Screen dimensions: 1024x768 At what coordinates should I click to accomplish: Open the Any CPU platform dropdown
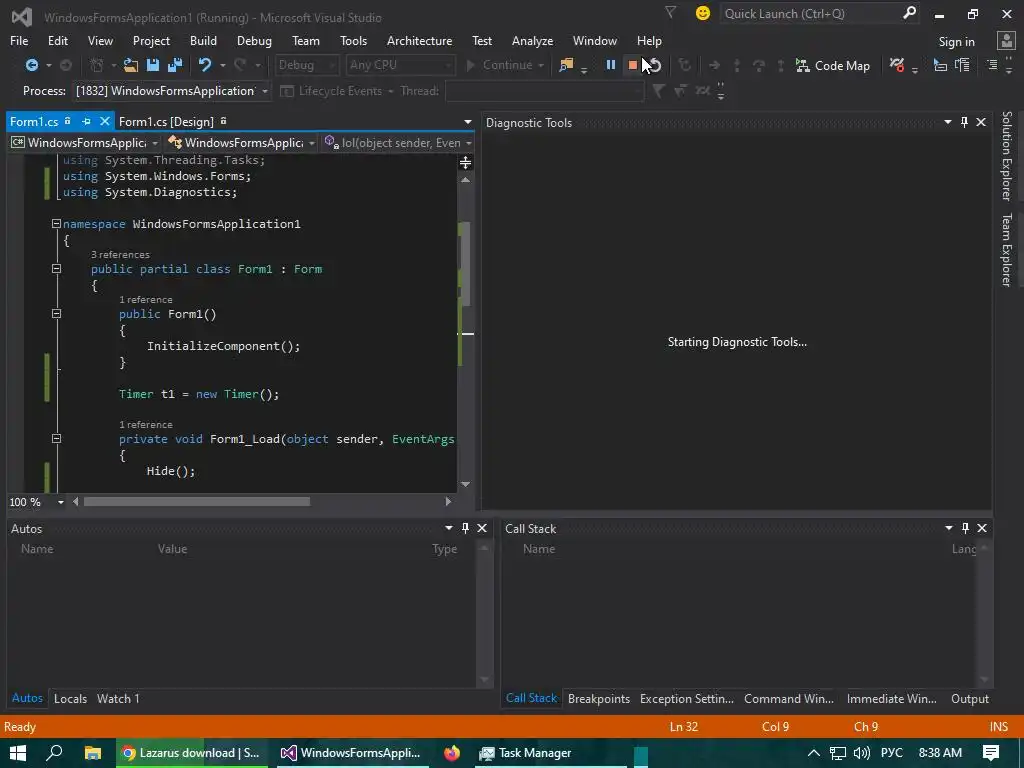coord(400,65)
